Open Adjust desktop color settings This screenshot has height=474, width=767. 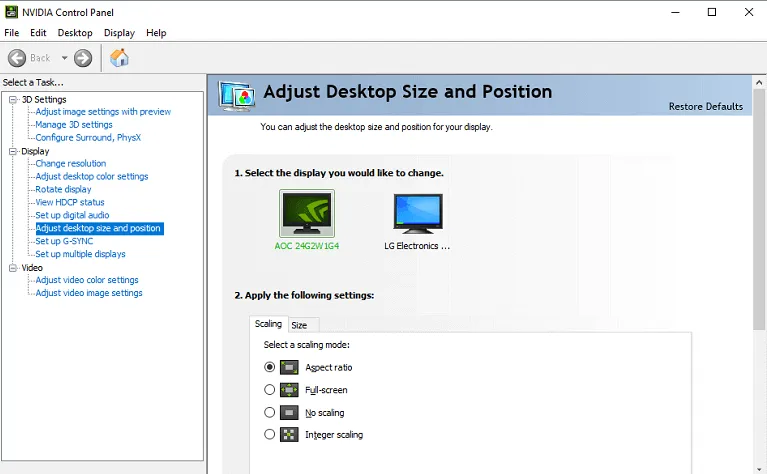coord(92,176)
